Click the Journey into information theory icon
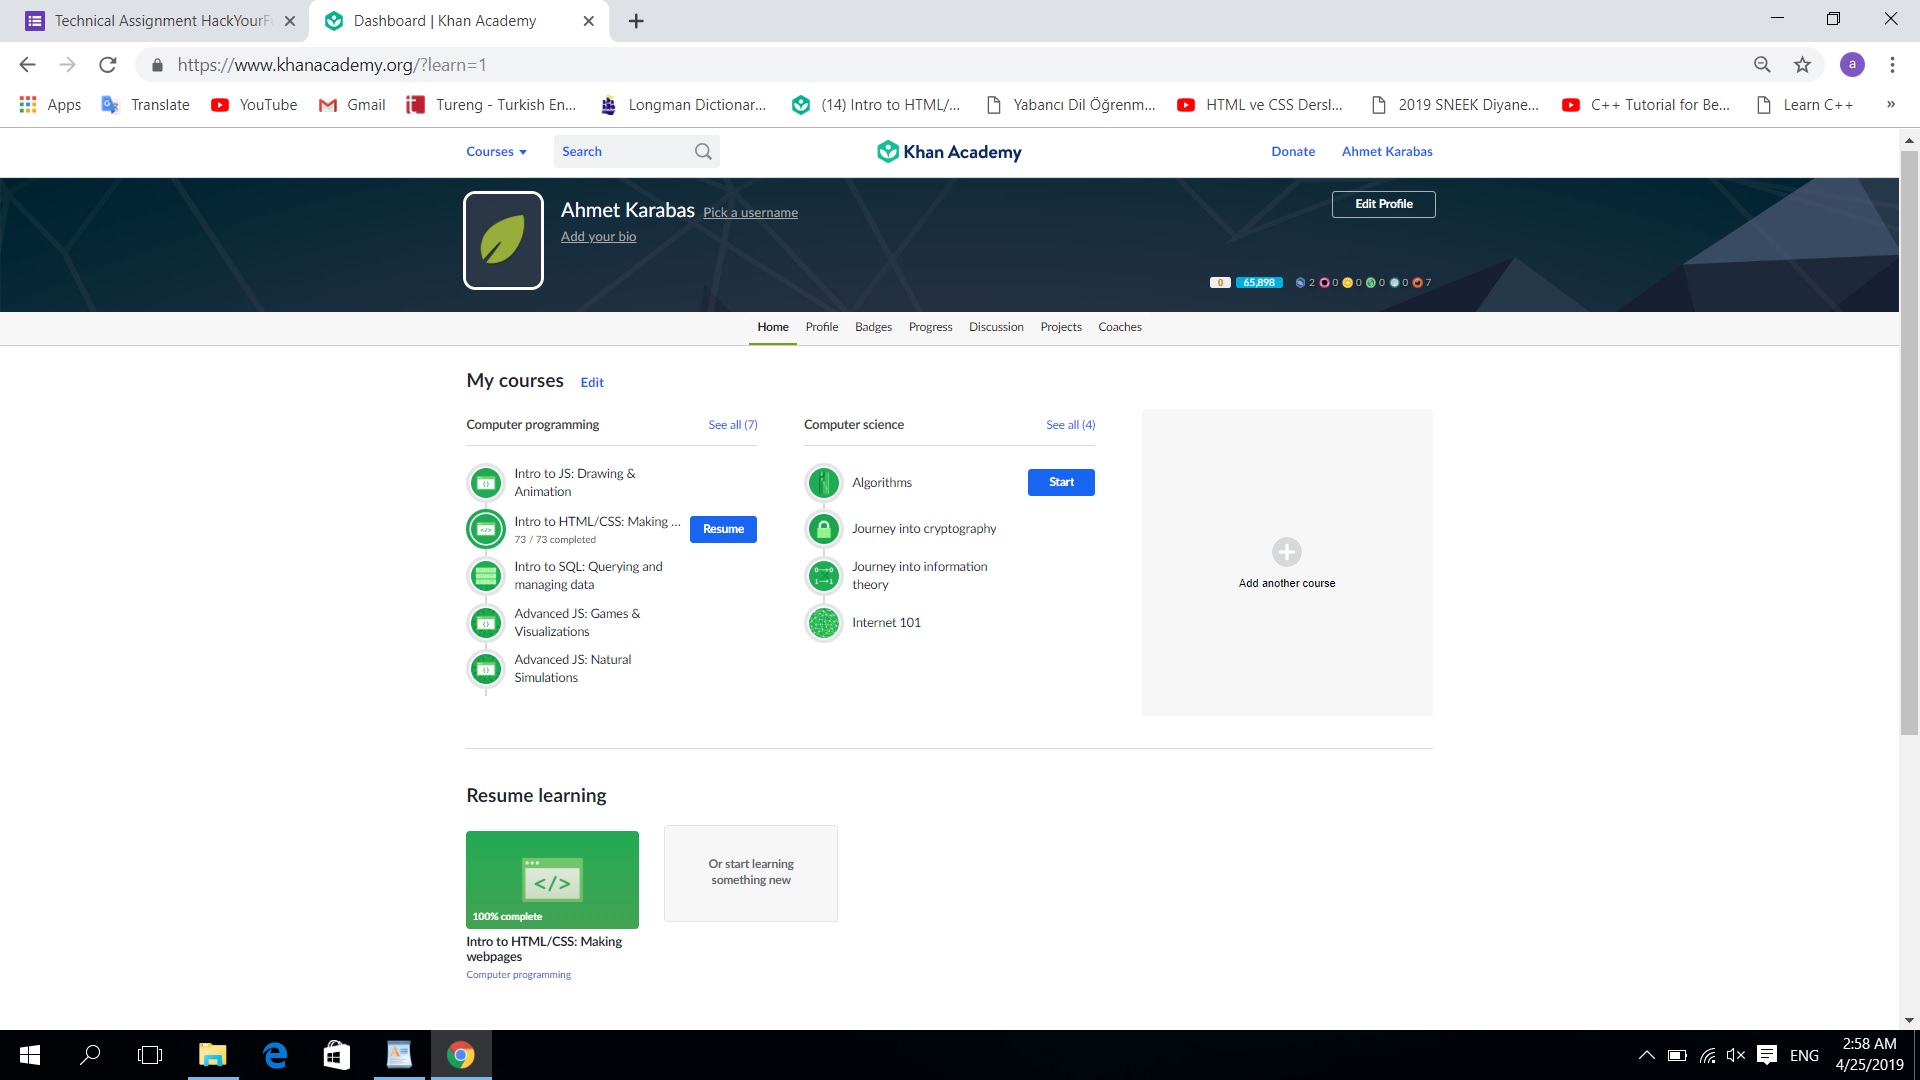 [x=824, y=575]
